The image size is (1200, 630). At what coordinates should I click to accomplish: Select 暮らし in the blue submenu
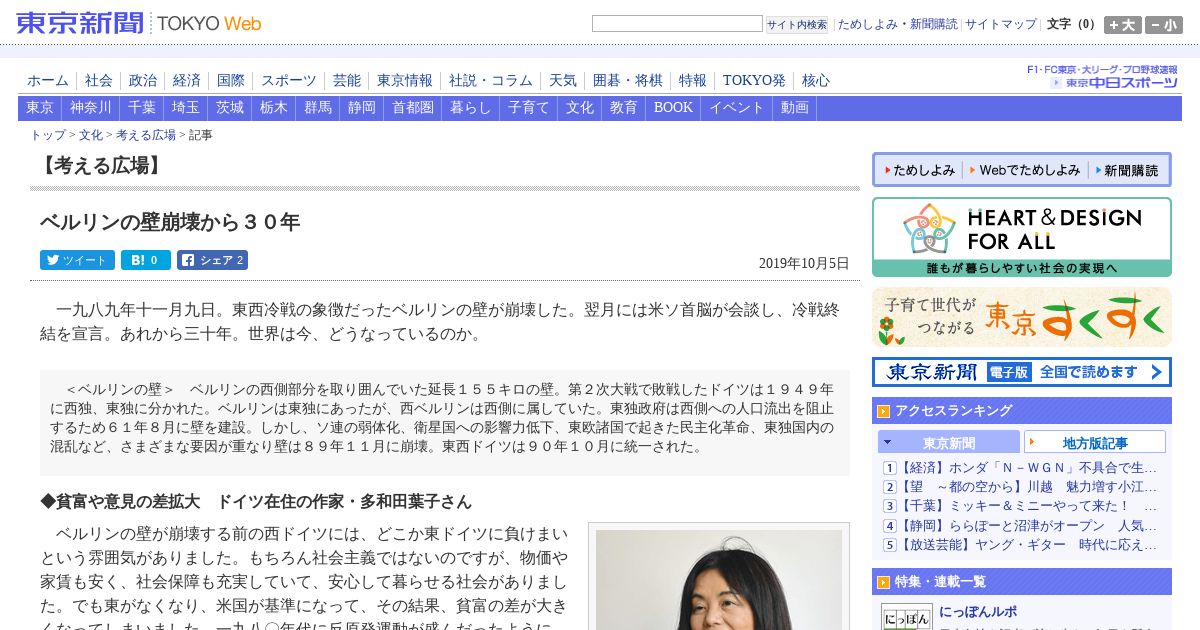[x=471, y=108]
